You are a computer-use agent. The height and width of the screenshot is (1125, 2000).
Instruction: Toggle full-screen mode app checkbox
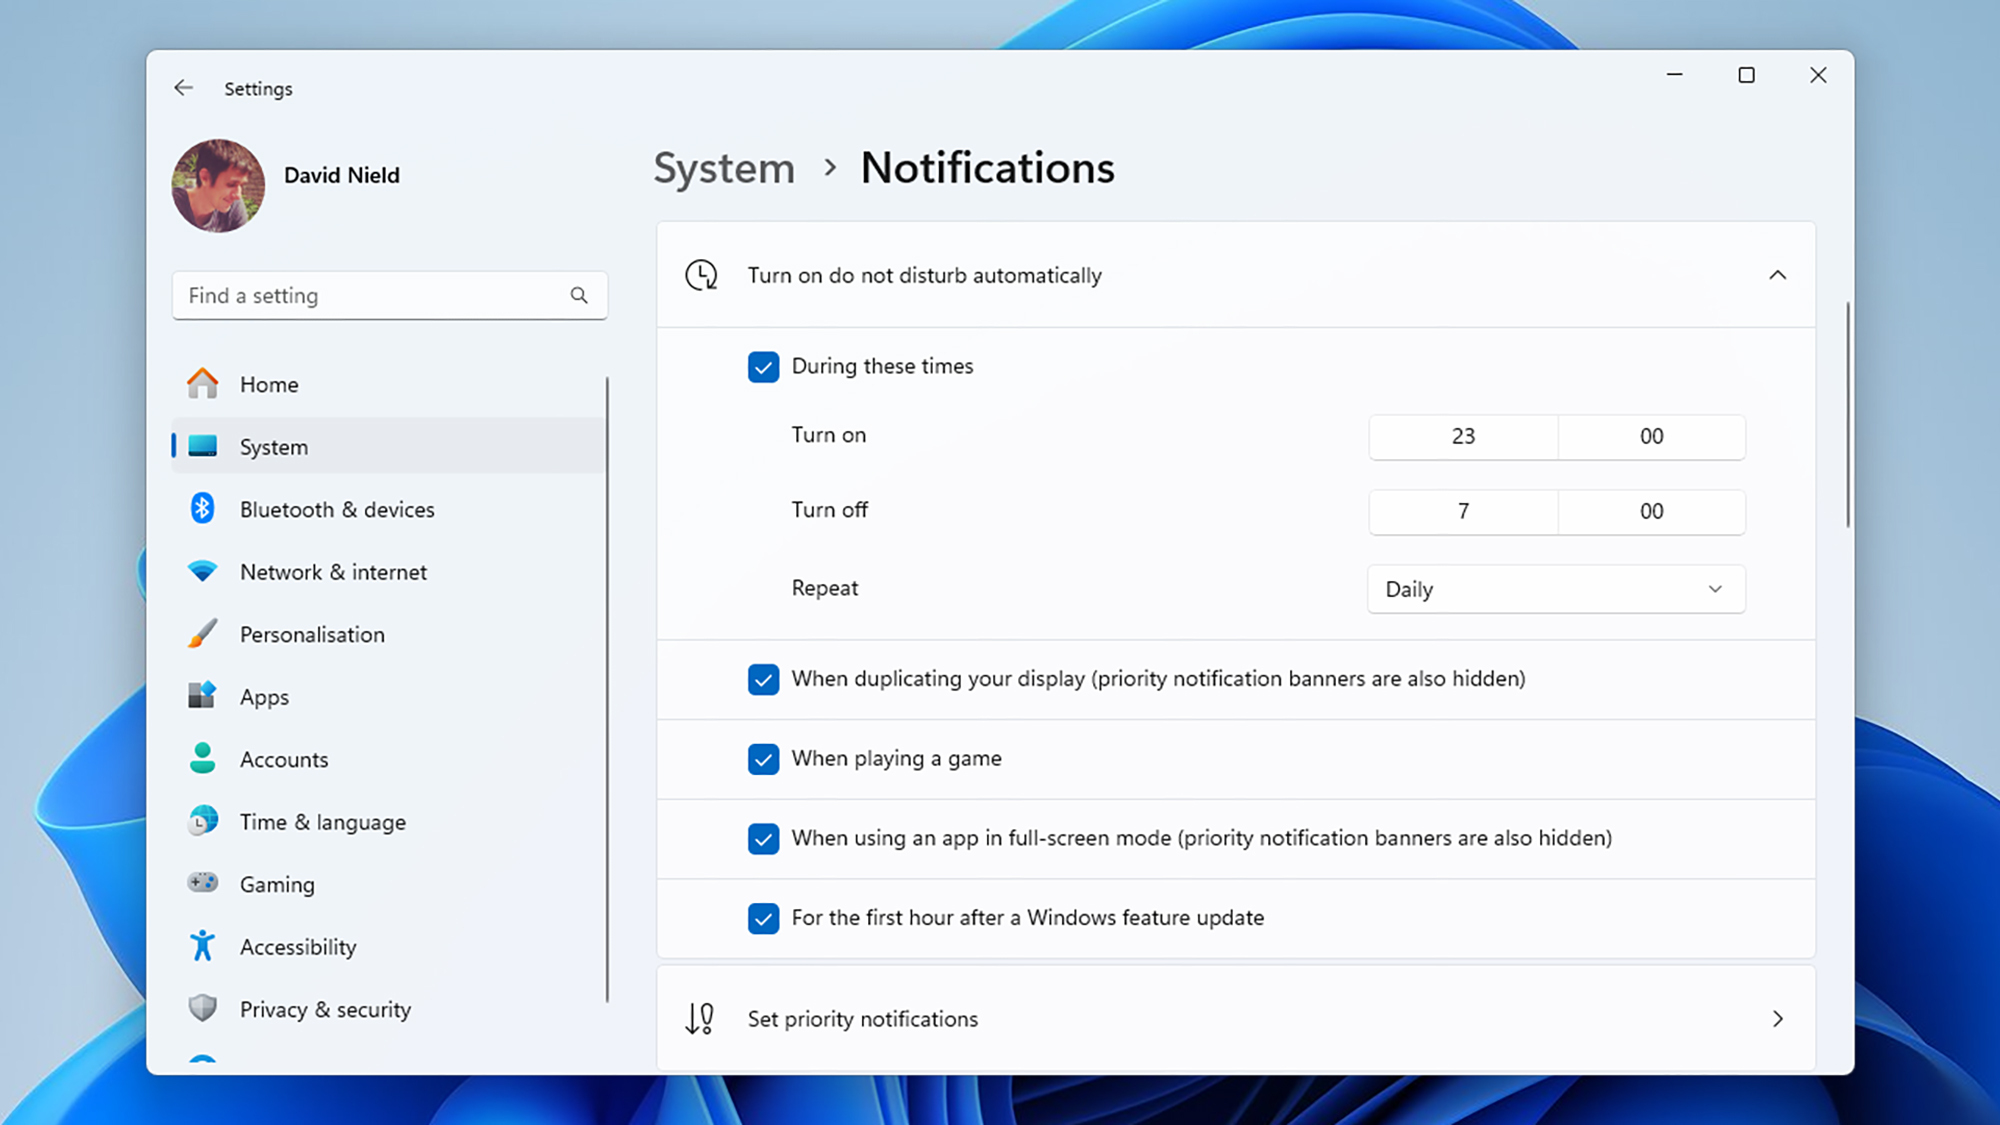pyautogui.click(x=764, y=839)
